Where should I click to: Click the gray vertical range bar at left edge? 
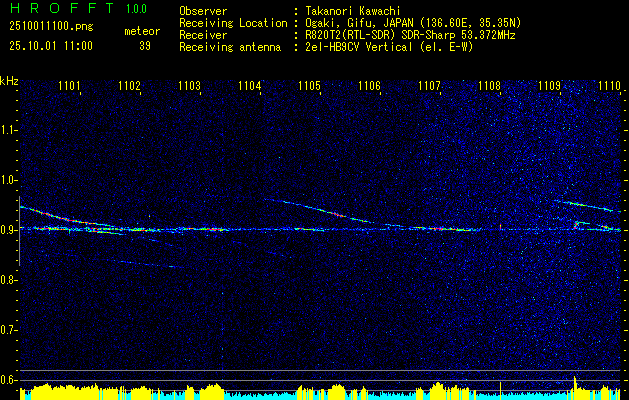click(x=19, y=231)
